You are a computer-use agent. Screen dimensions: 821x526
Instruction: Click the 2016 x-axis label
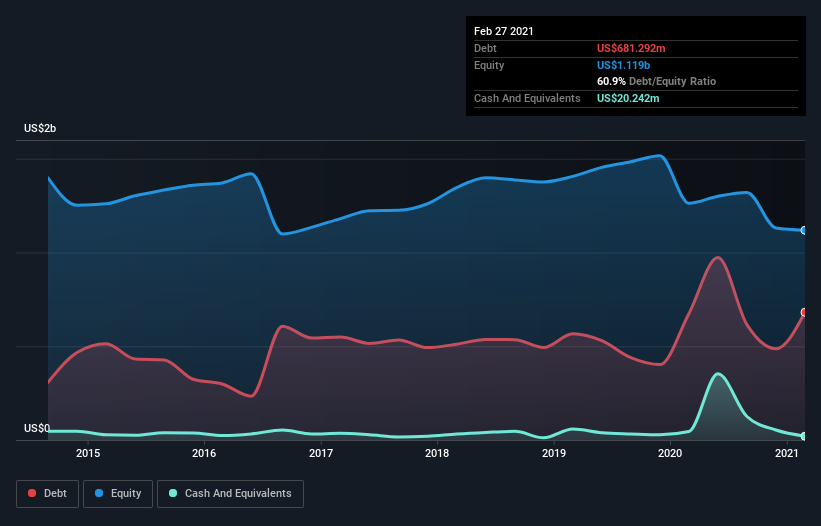204,453
